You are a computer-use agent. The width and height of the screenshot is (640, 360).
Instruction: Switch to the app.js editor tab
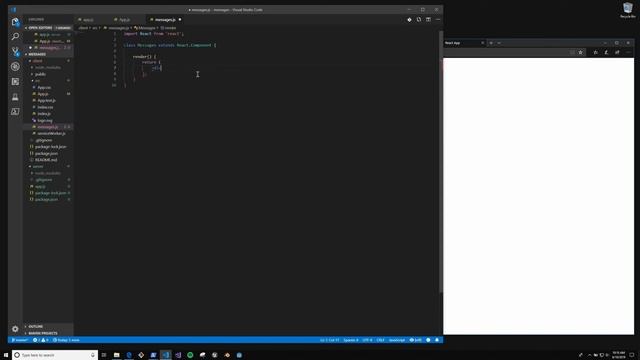88,20
